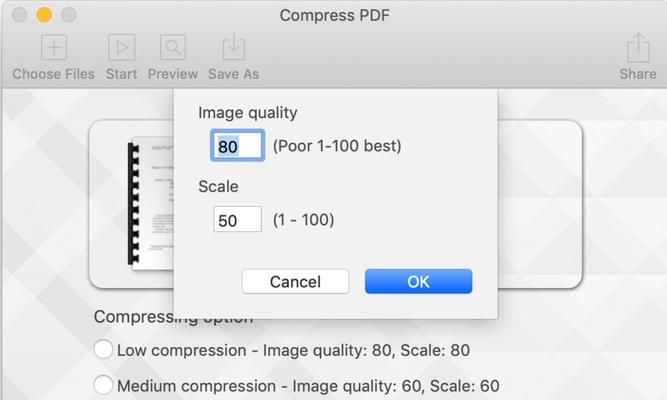Click the "(Poor 1-100 best)" hint text
The height and width of the screenshot is (400, 667).
(x=337, y=146)
